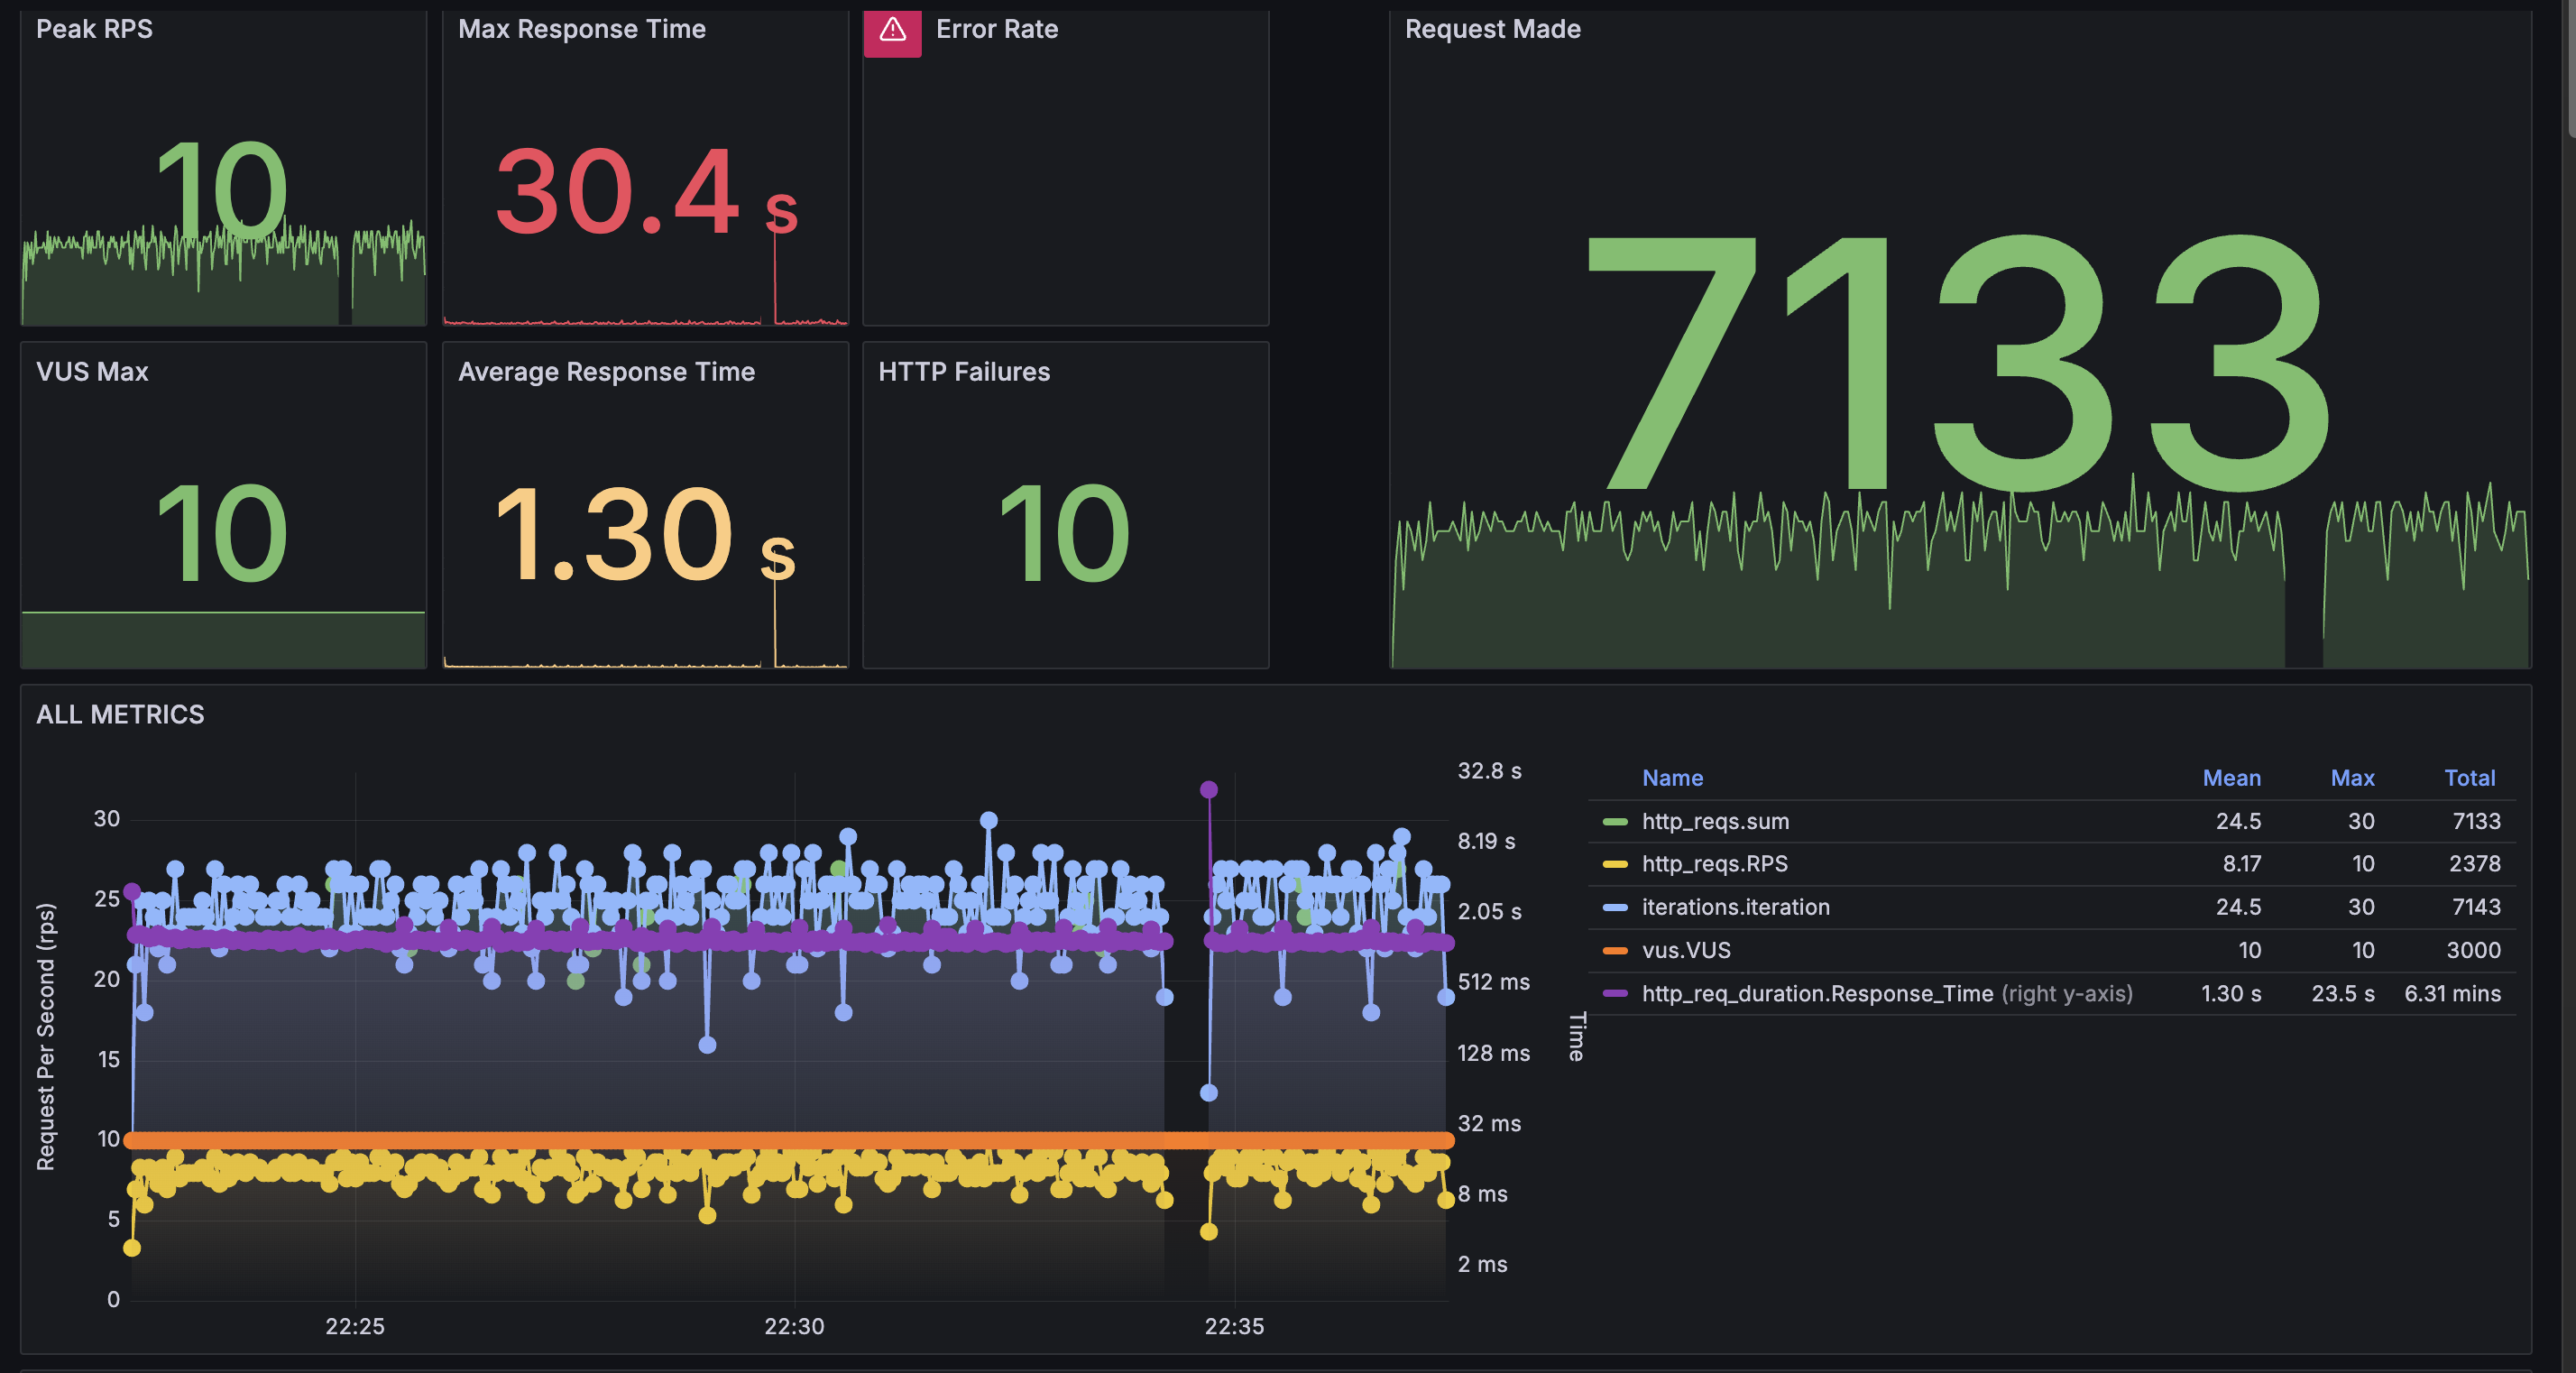Click purple Response_Time legend color marker
This screenshot has height=1373, width=2576.
[1614, 993]
